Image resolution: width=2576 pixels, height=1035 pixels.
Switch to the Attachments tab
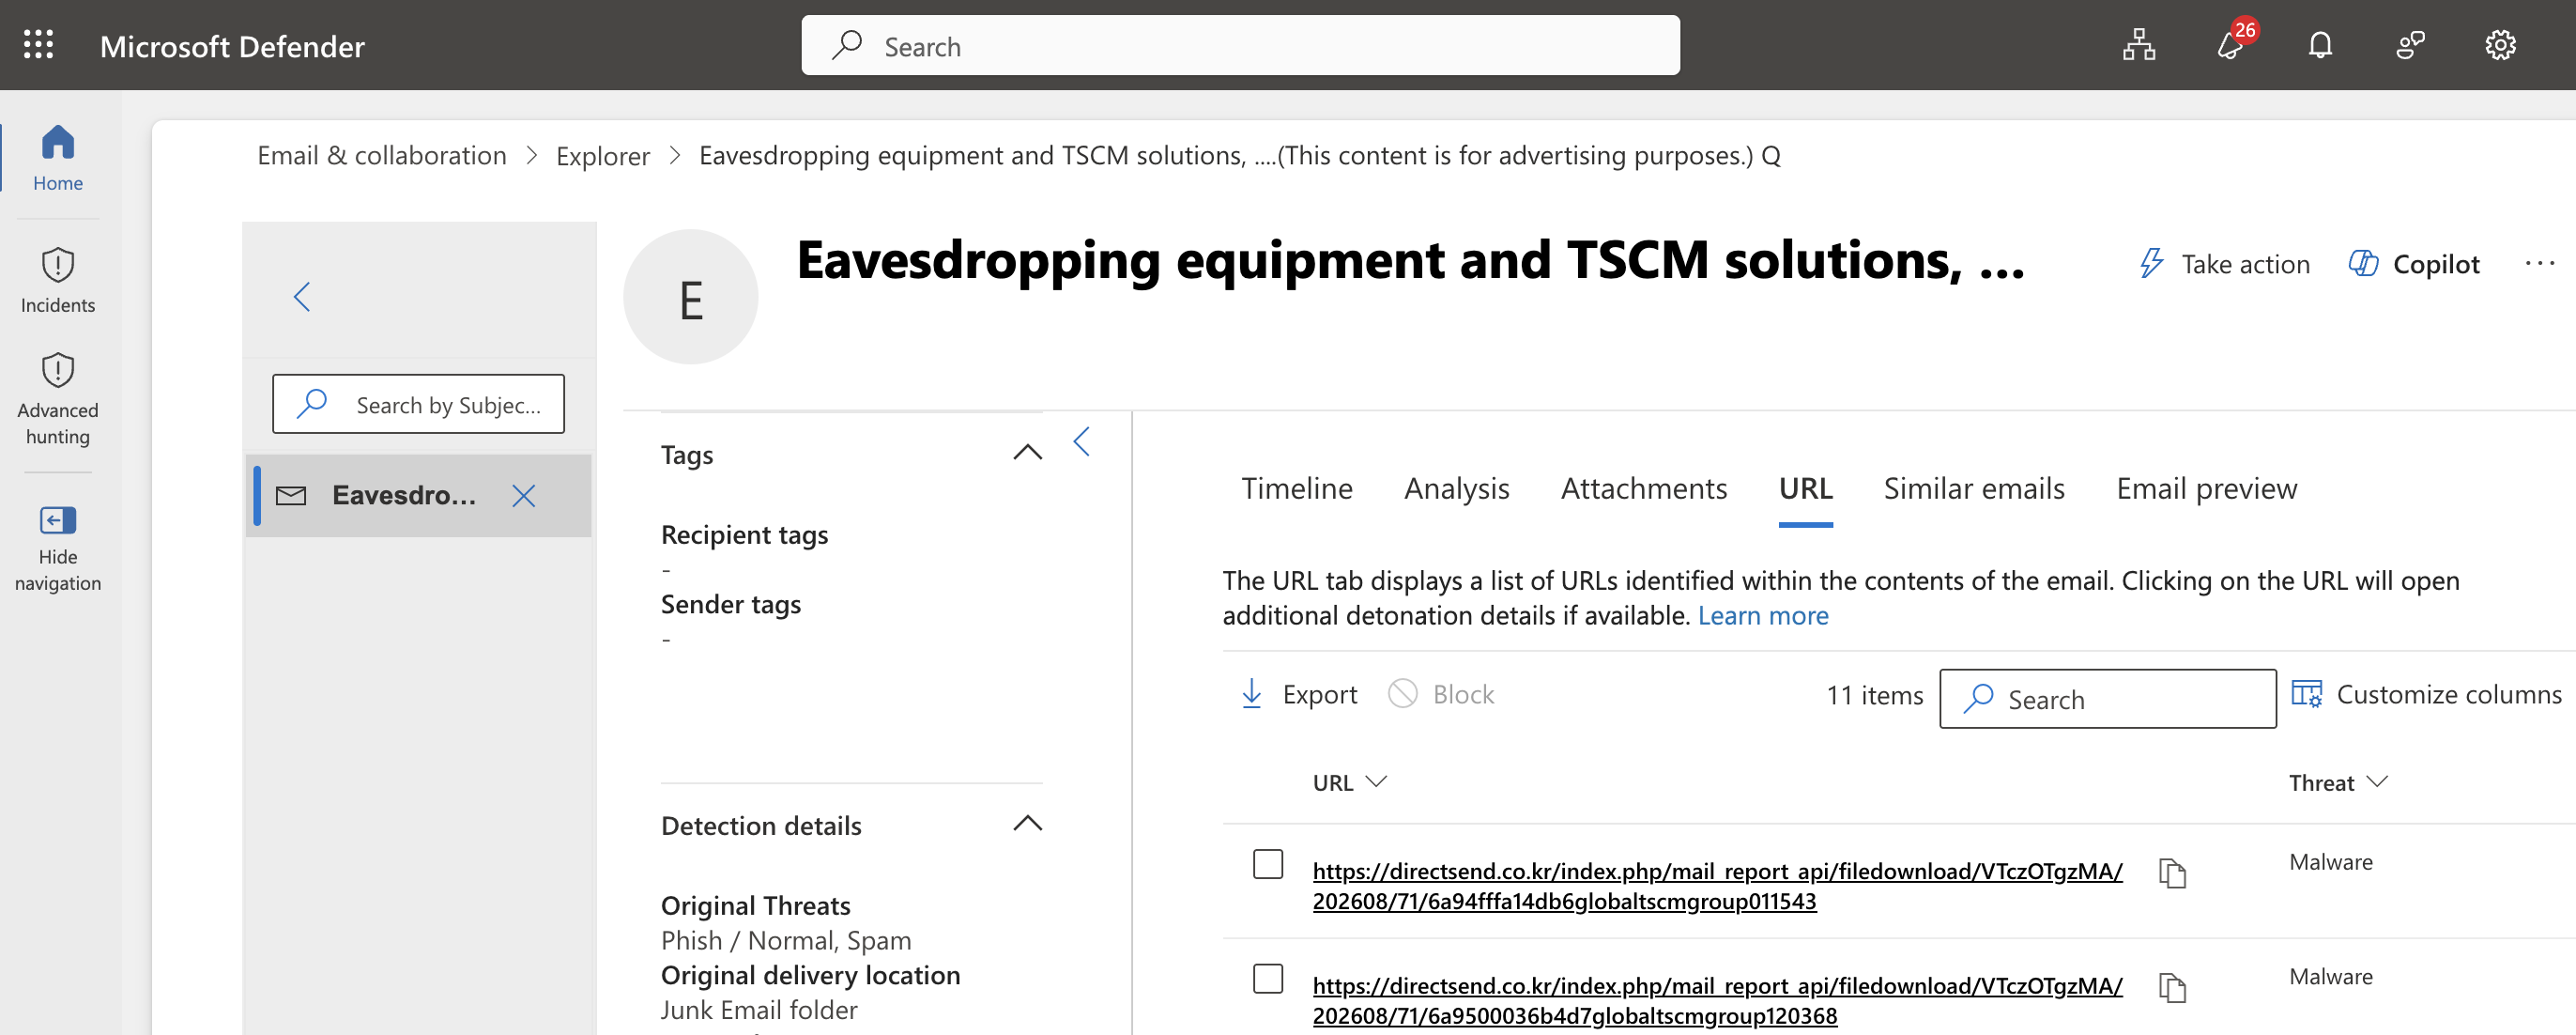1643,488
